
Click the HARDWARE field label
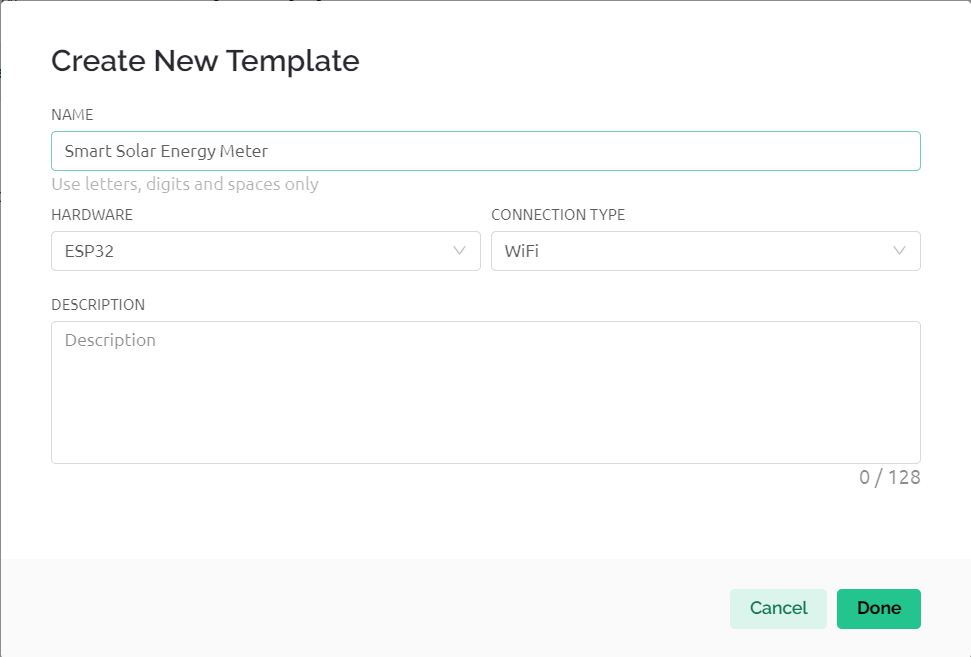(92, 215)
